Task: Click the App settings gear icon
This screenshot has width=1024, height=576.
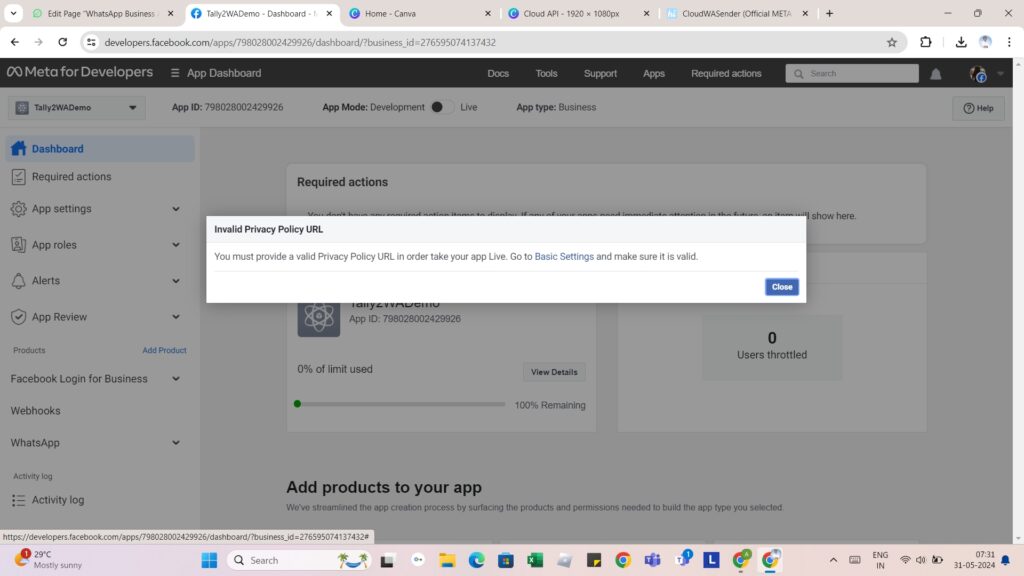Action: 18,209
